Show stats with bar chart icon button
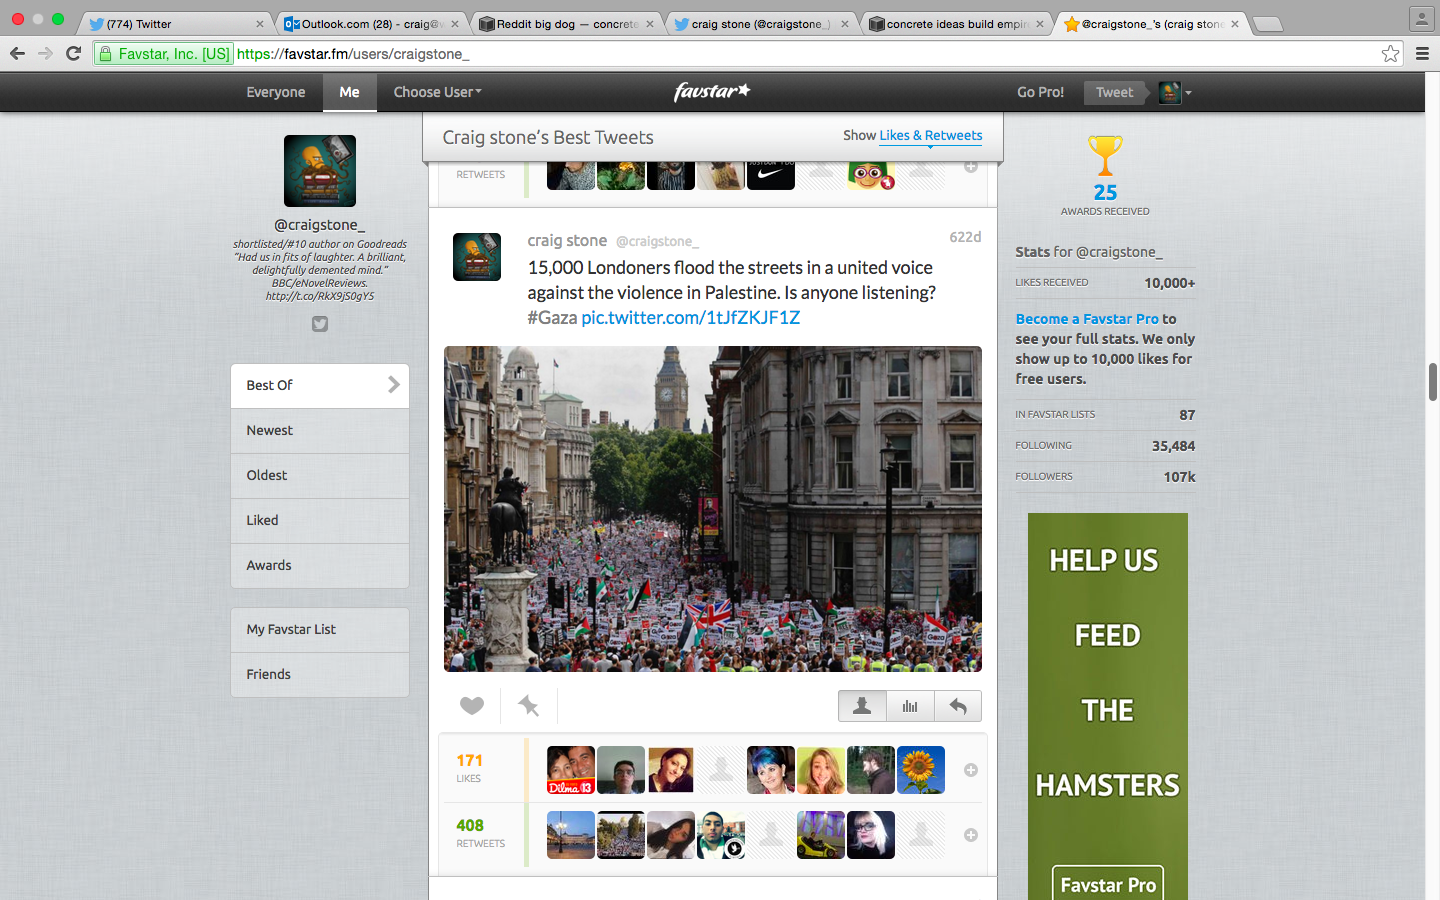1440x900 pixels. [910, 706]
